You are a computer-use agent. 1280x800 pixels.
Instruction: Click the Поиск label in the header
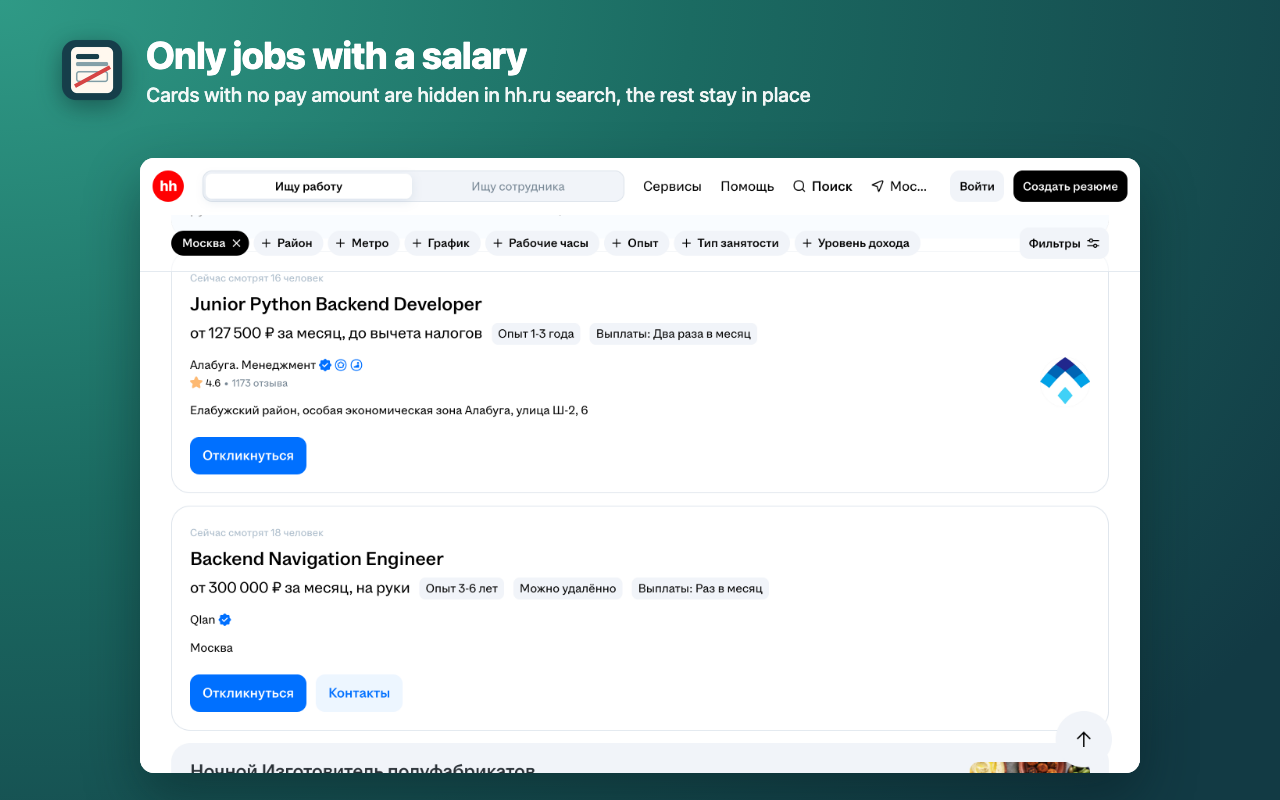point(832,186)
